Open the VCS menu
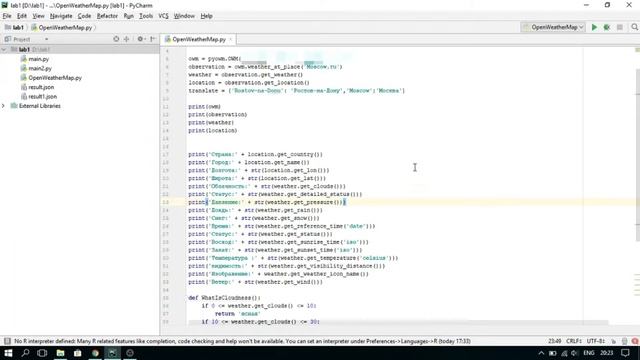 click(163, 16)
